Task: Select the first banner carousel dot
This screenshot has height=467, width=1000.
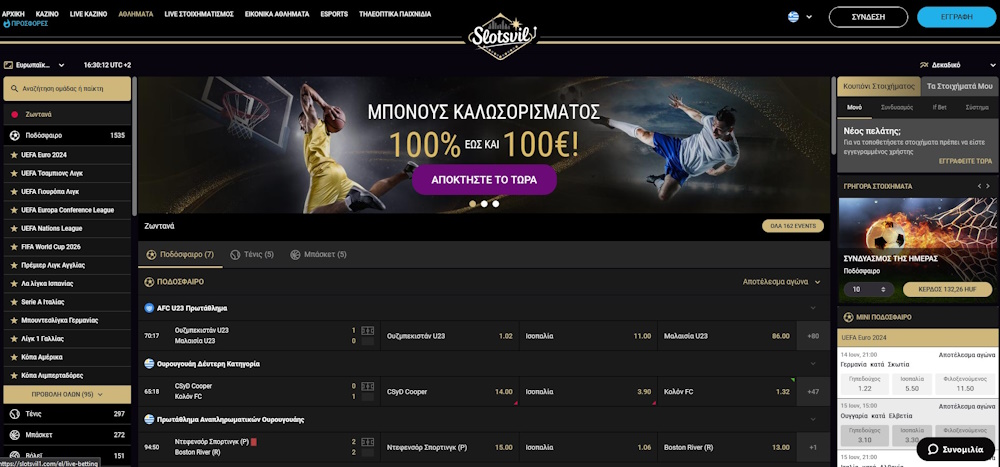Action: [473, 204]
